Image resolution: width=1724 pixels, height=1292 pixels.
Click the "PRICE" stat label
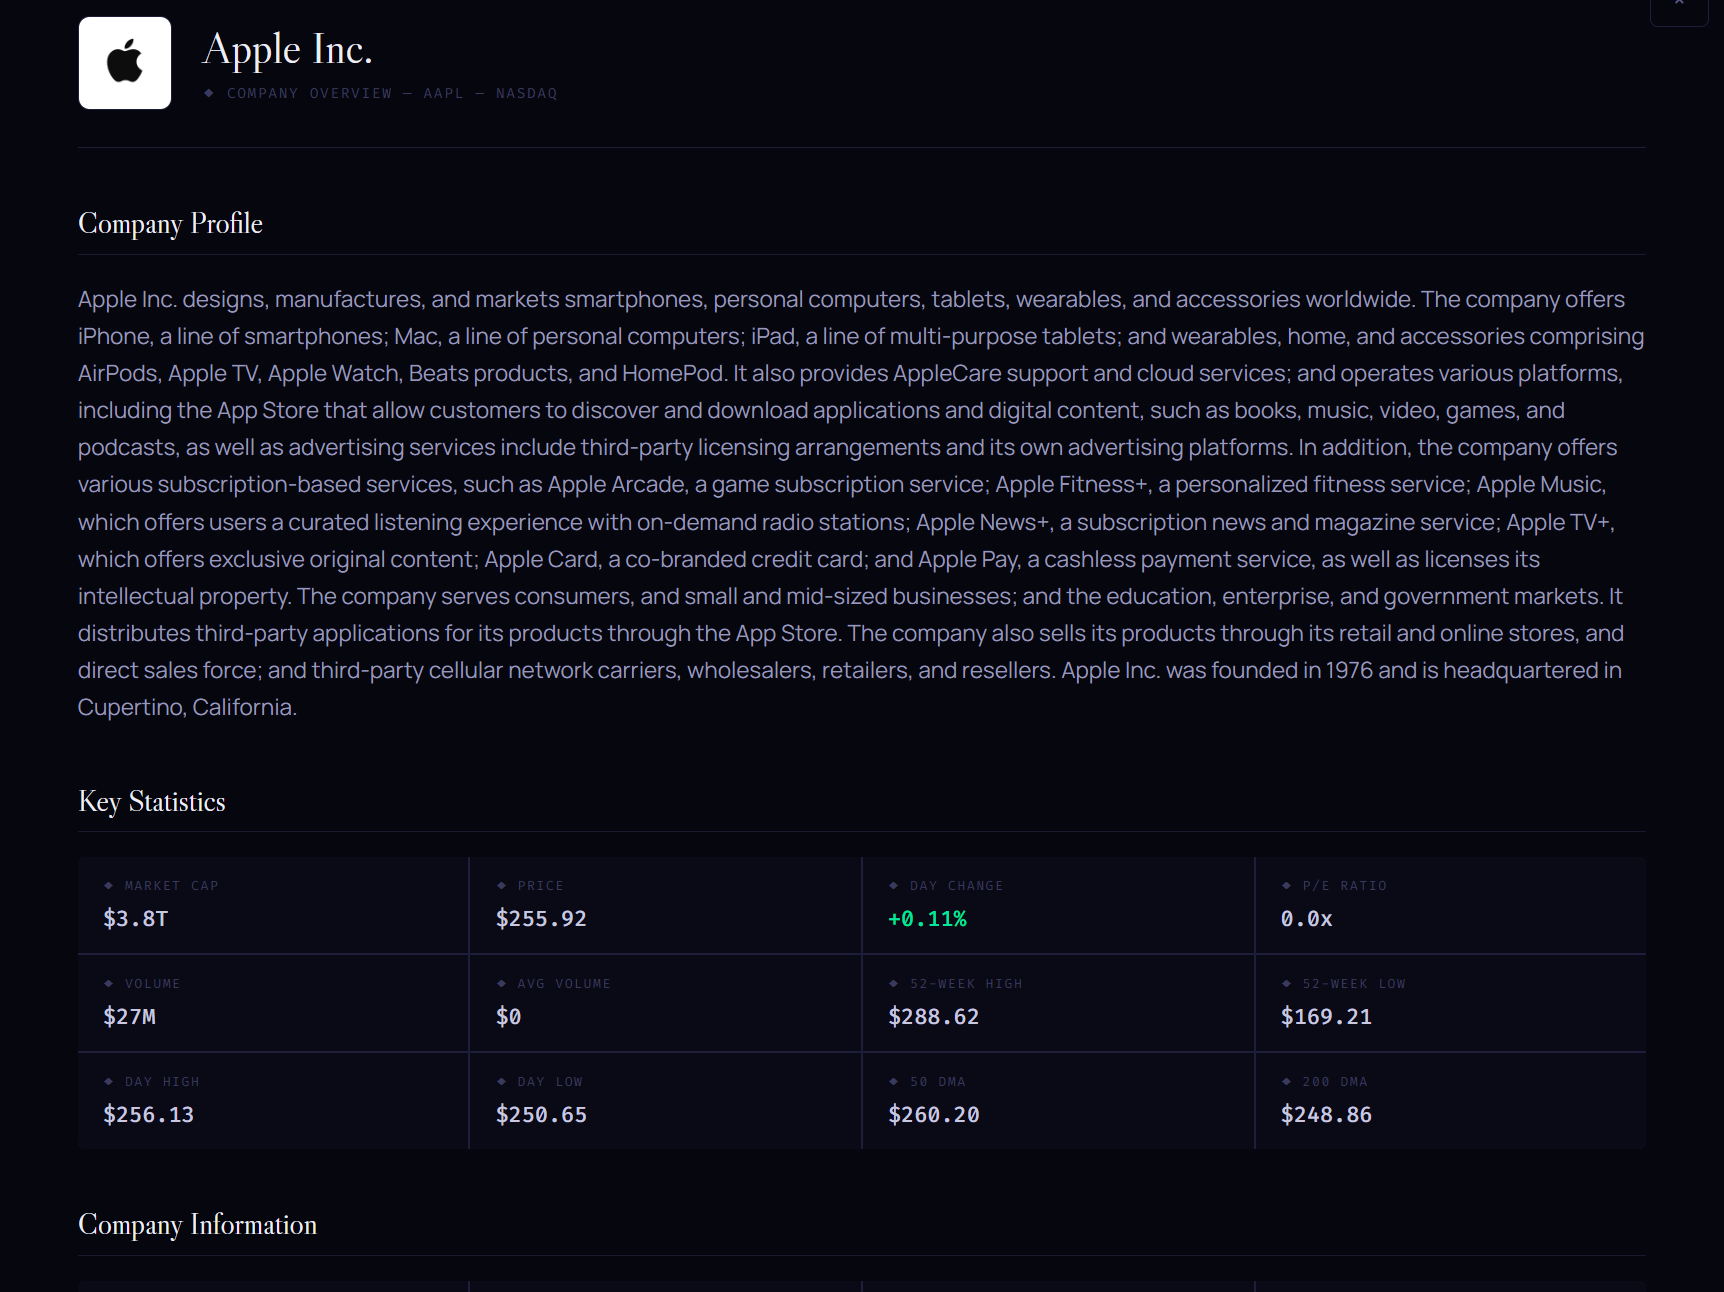(540, 886)
